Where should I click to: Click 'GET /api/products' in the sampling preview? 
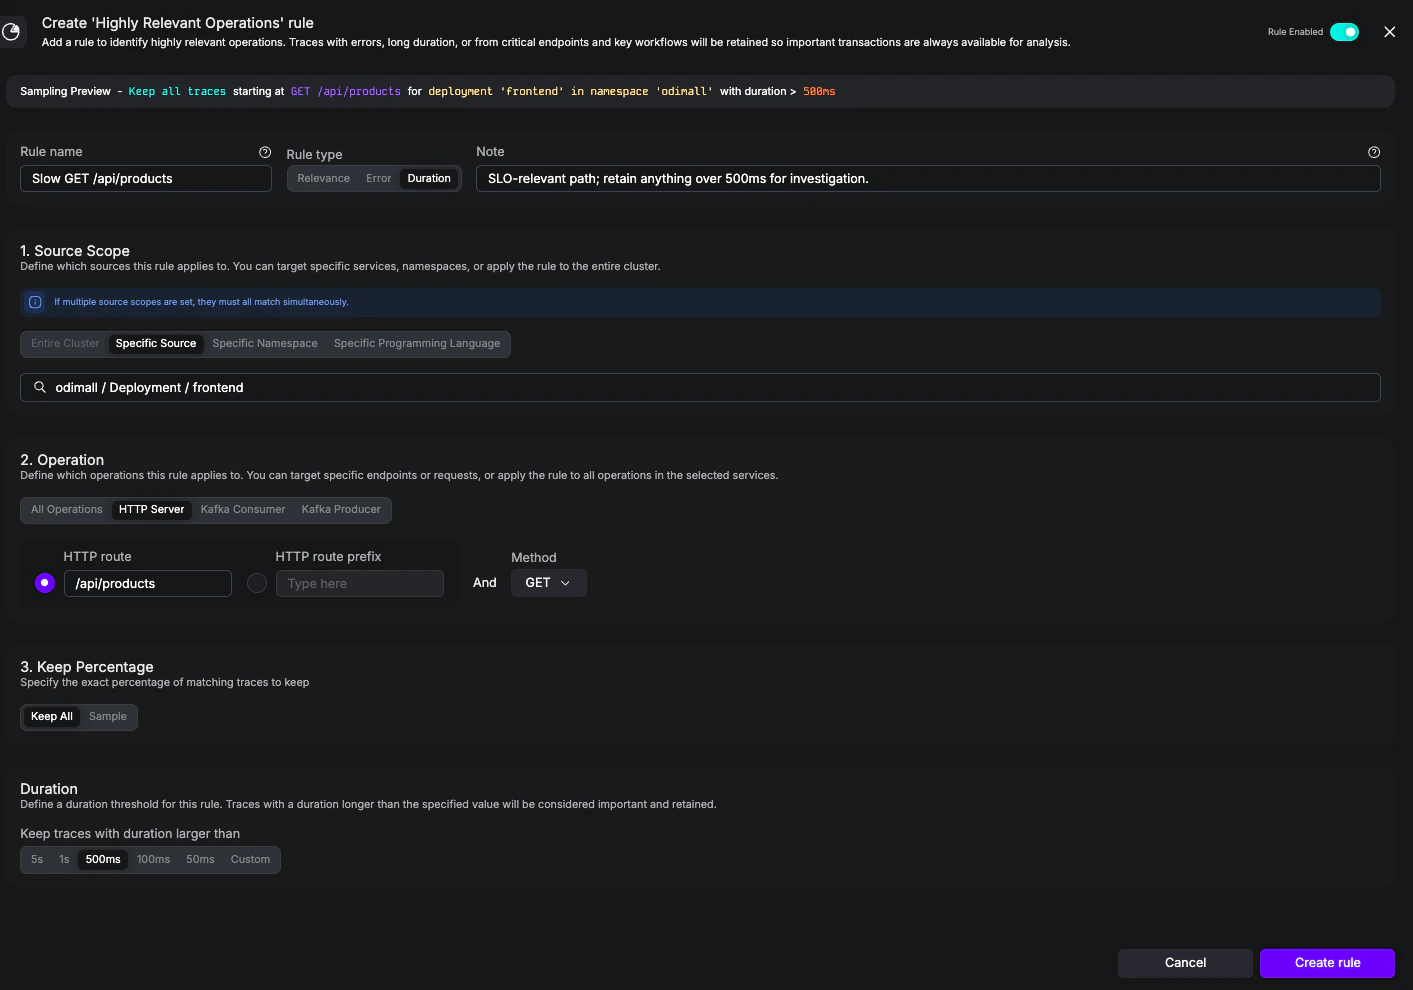(x=346, y=92)
